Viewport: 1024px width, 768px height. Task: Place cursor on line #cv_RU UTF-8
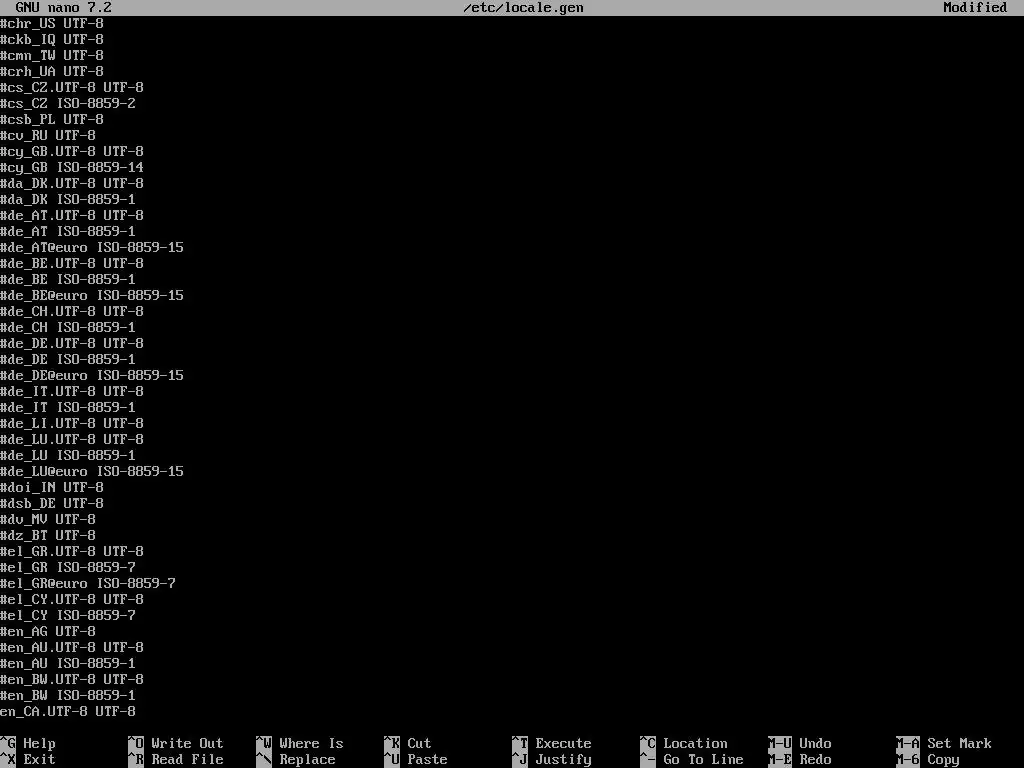(48, 135)
